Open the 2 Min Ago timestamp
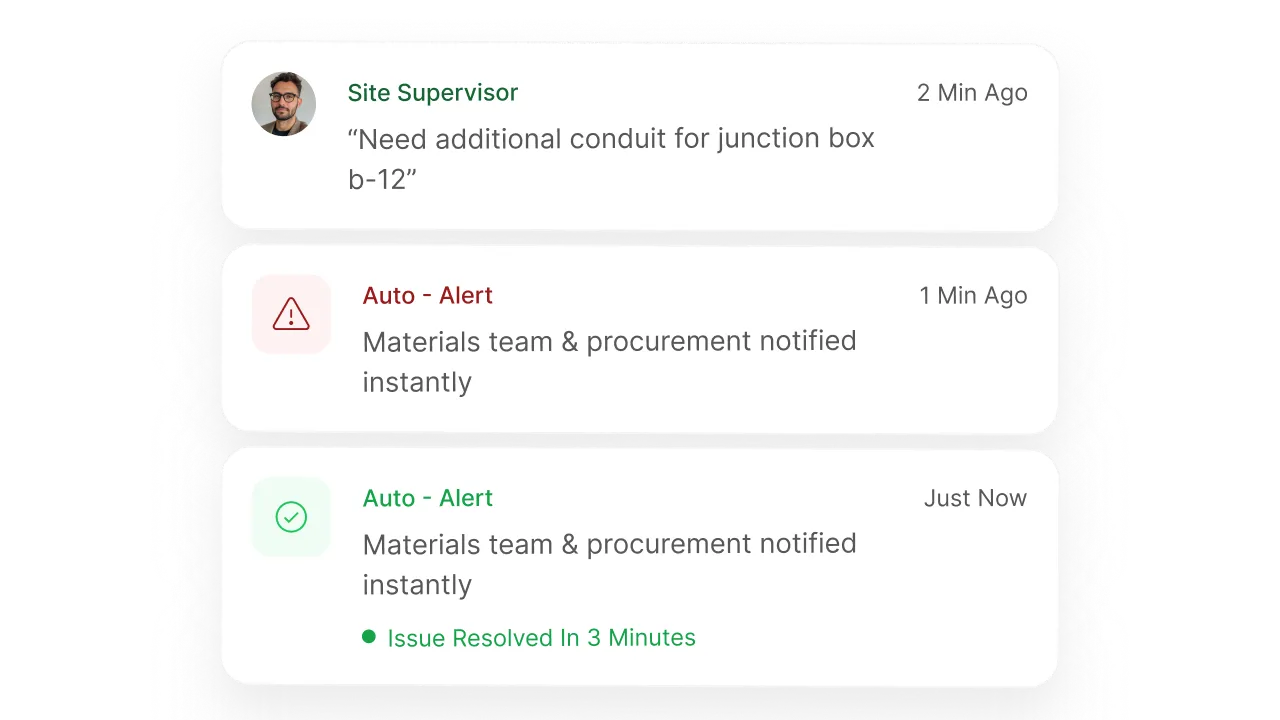1280x720 pixels. click(x=971, y=92)
